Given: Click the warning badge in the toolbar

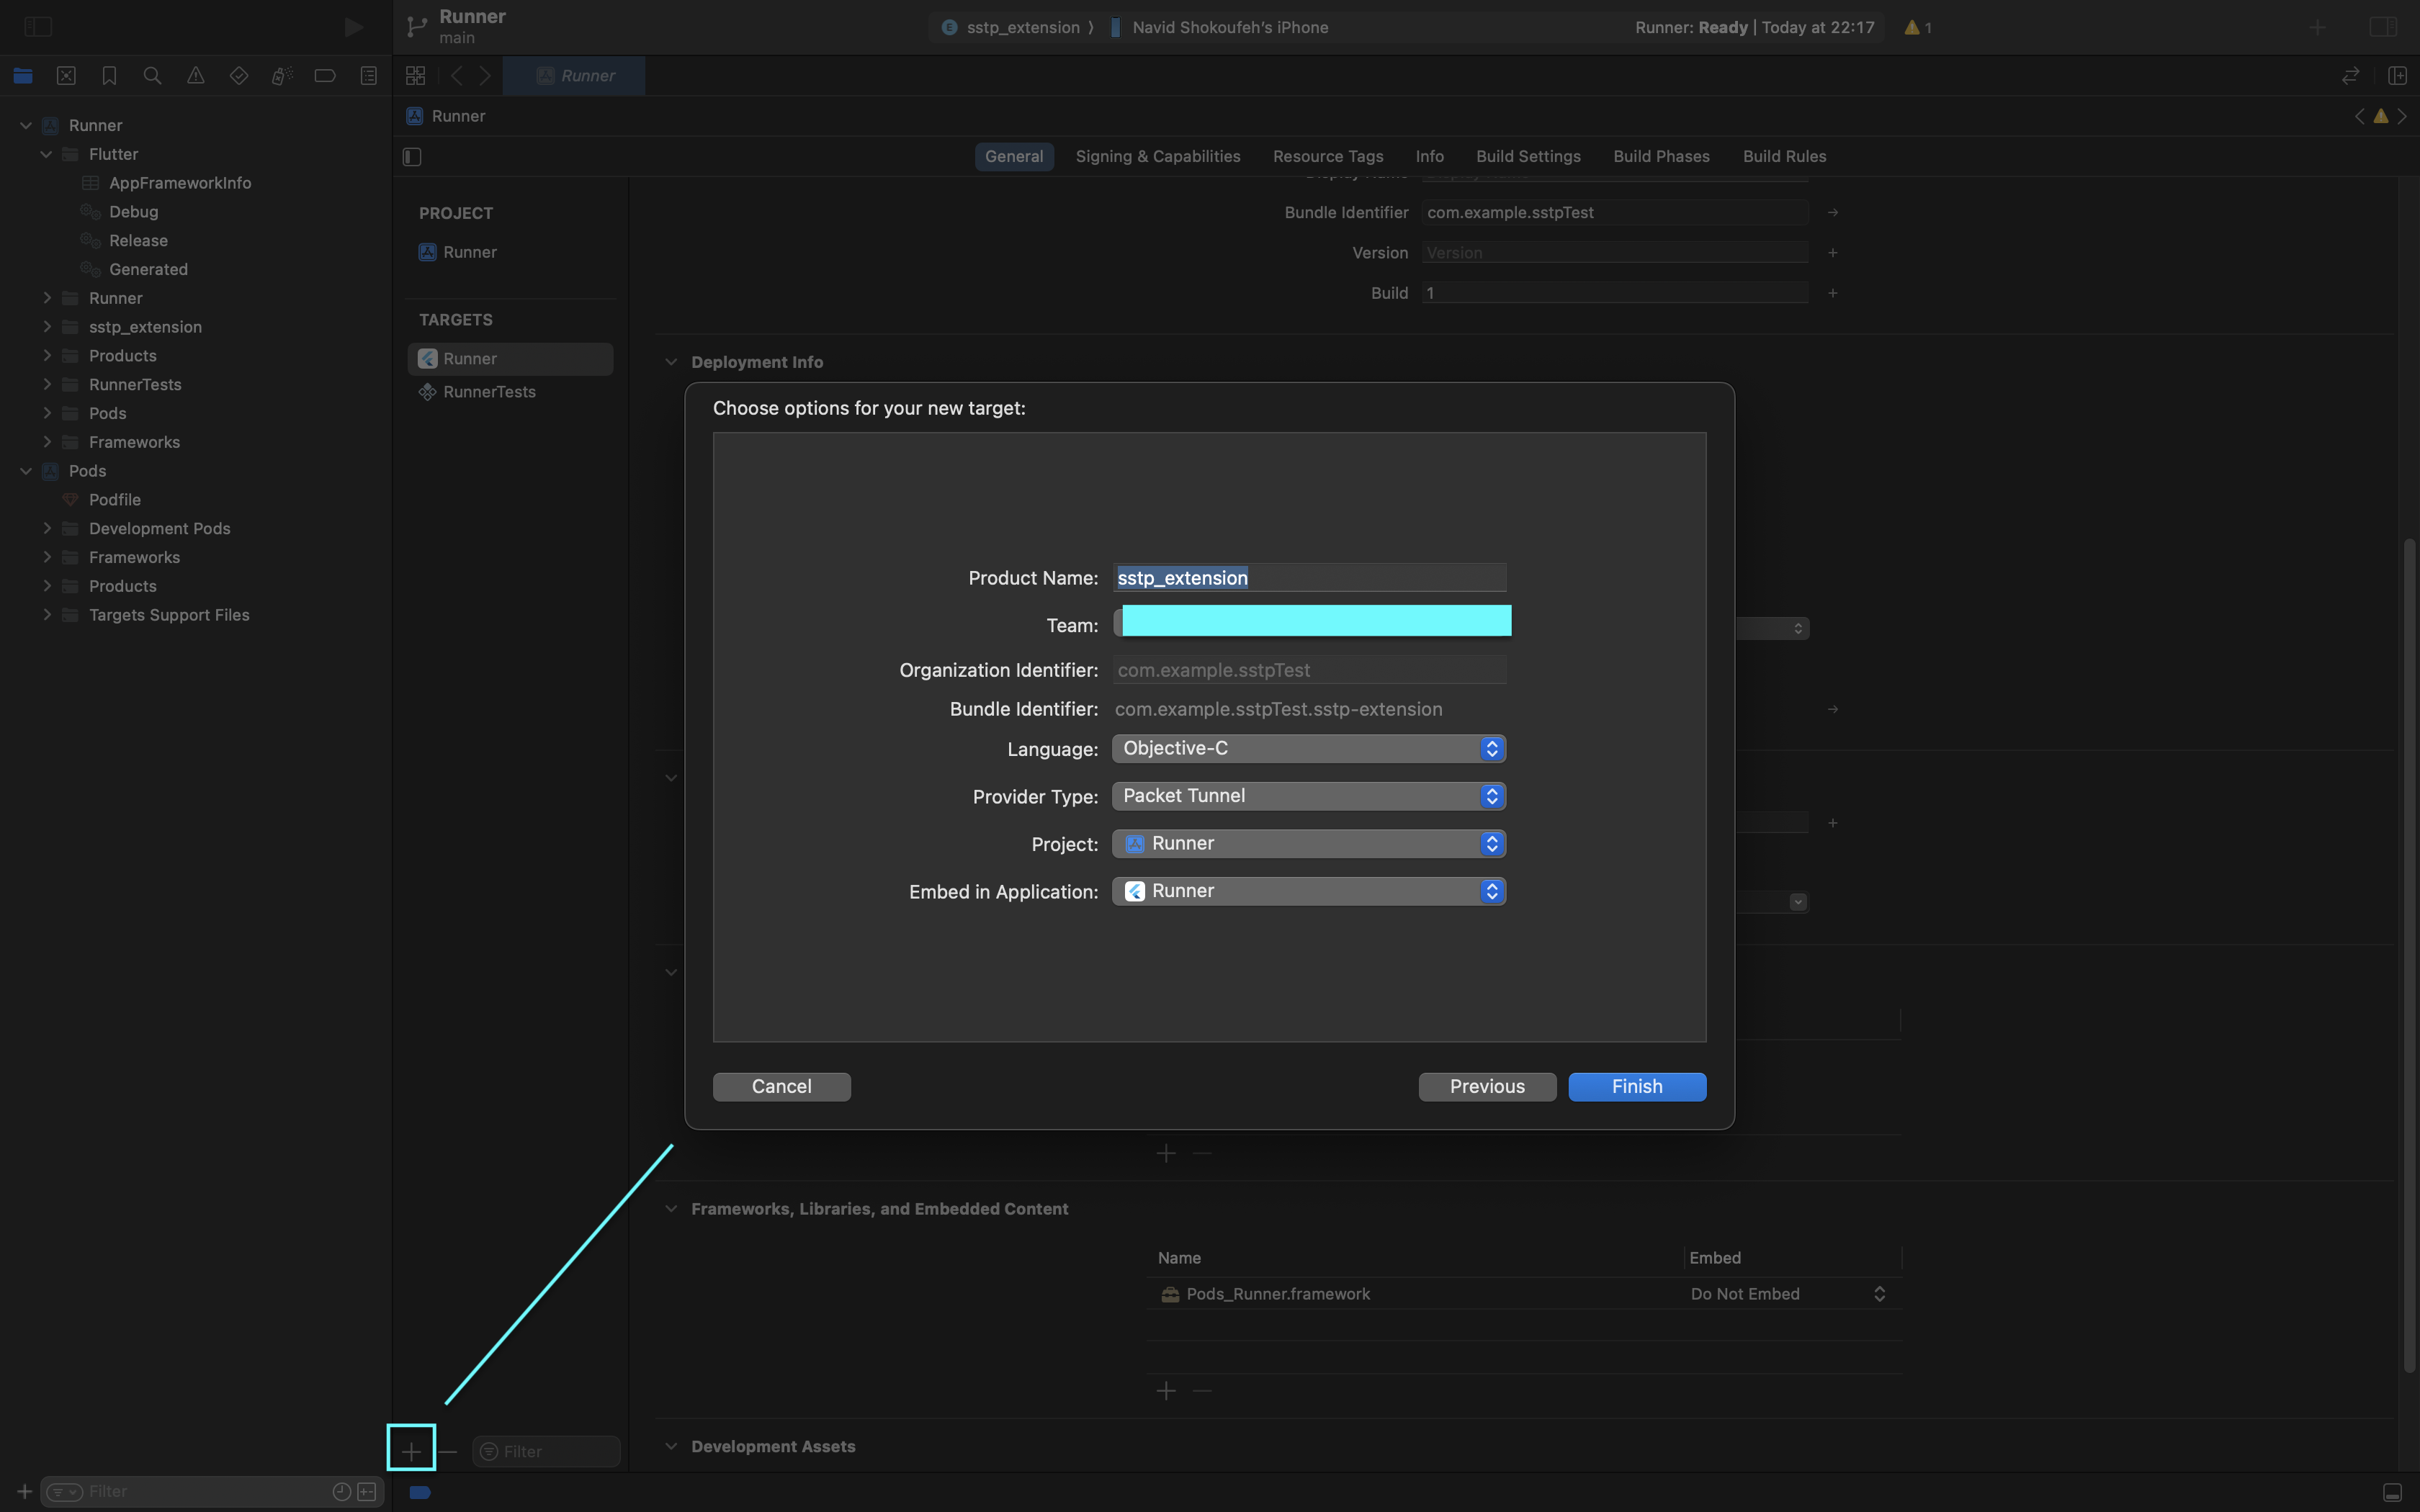Looking at the screenshot, I should click(1918, 27).
